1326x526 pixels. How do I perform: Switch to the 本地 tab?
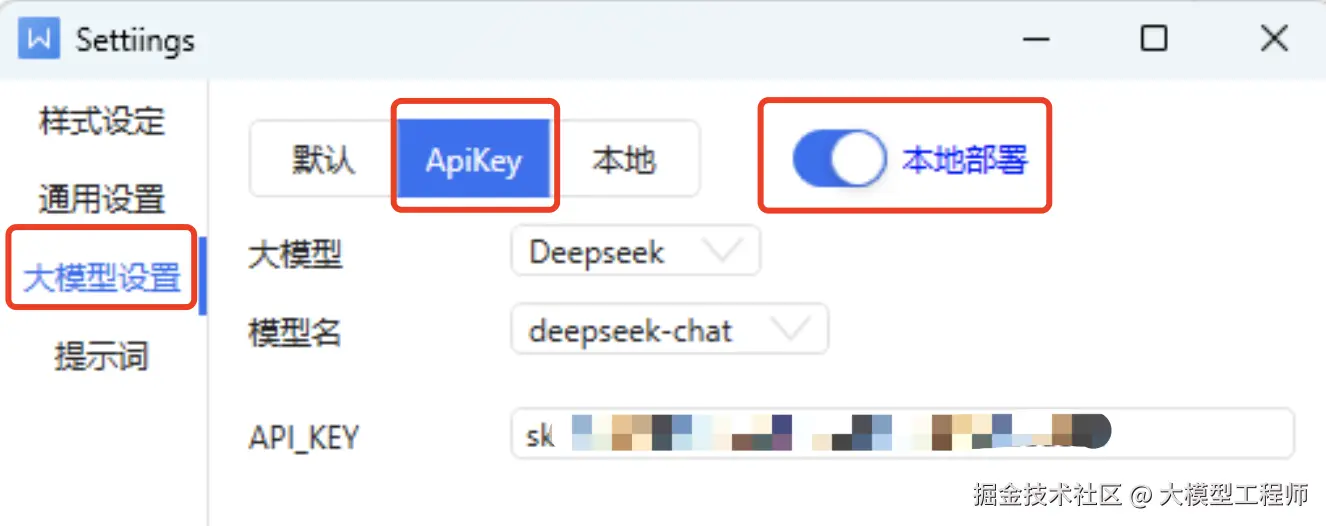pos(624,159)
